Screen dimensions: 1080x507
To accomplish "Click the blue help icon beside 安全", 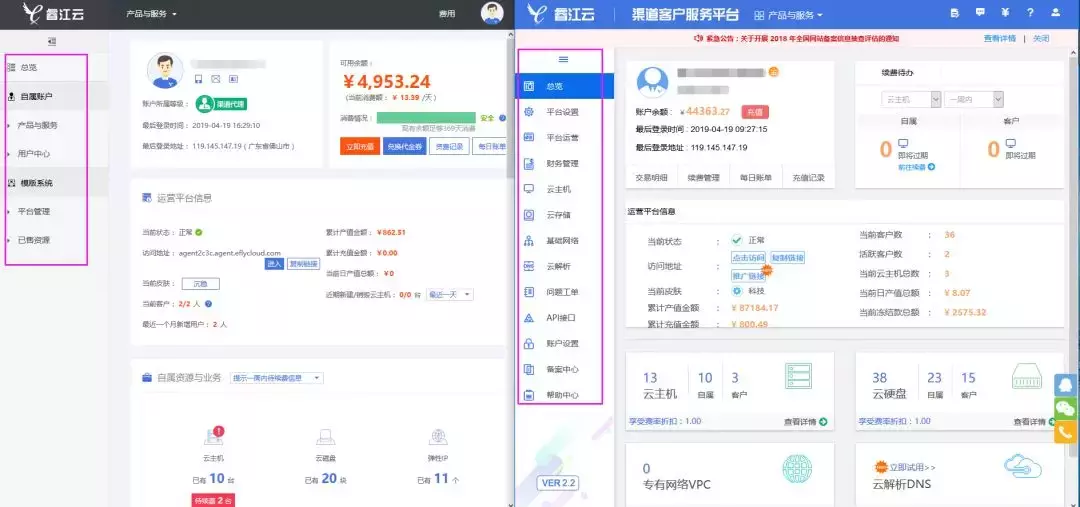I will coord(503,118).
